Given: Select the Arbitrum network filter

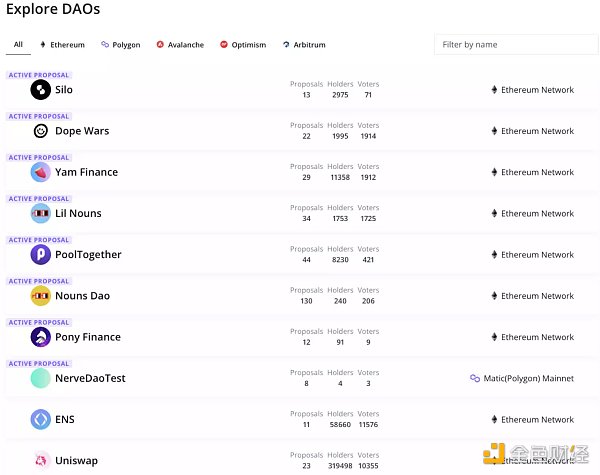Looking at the screenshot, I should 304,45.
